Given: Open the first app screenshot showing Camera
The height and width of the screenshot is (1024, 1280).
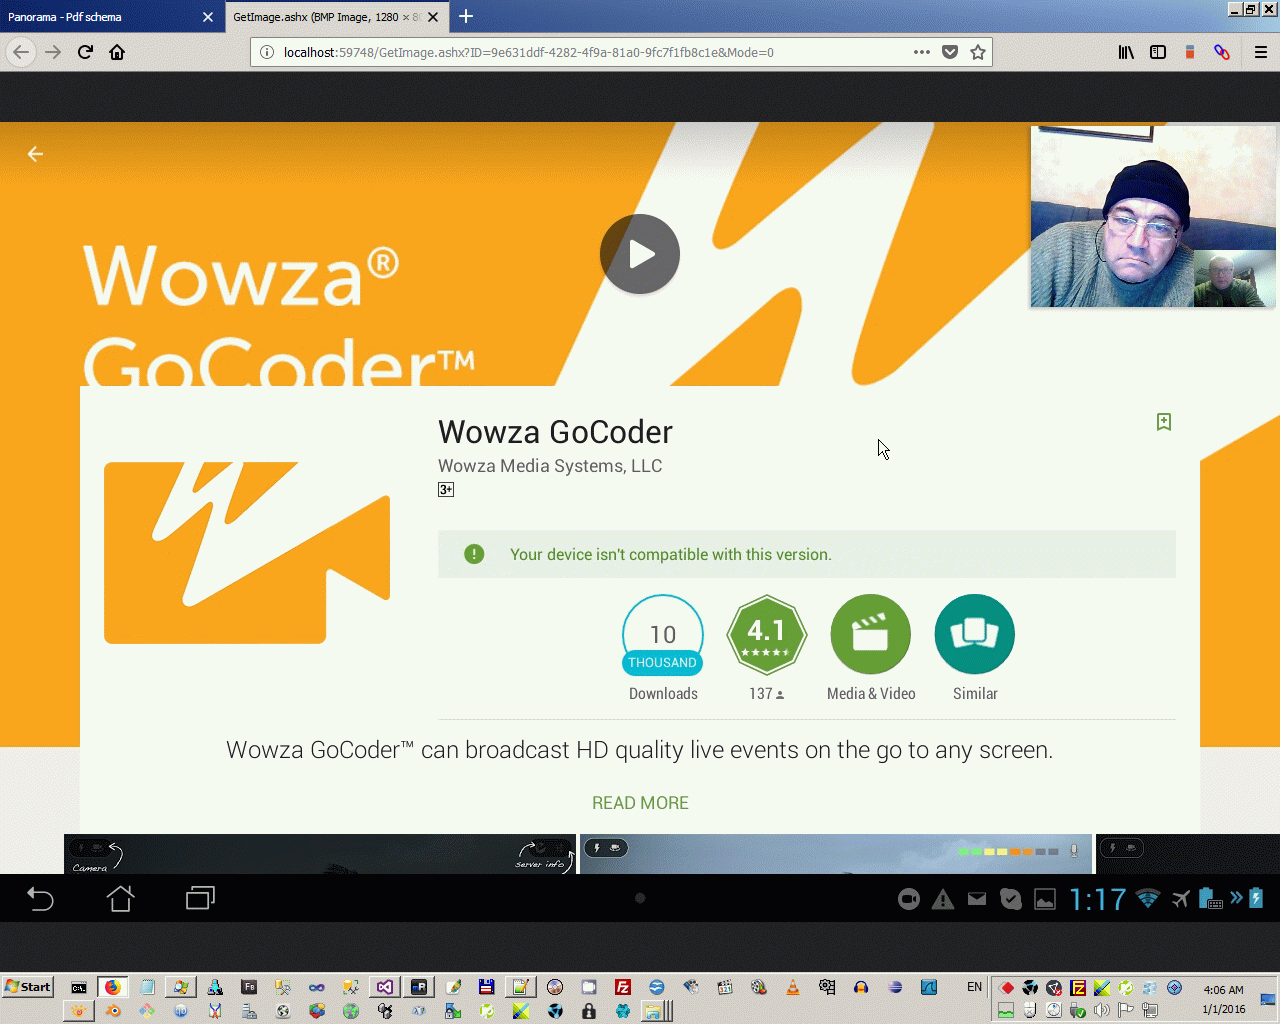Looking at the screenshot, I should 320,854.
